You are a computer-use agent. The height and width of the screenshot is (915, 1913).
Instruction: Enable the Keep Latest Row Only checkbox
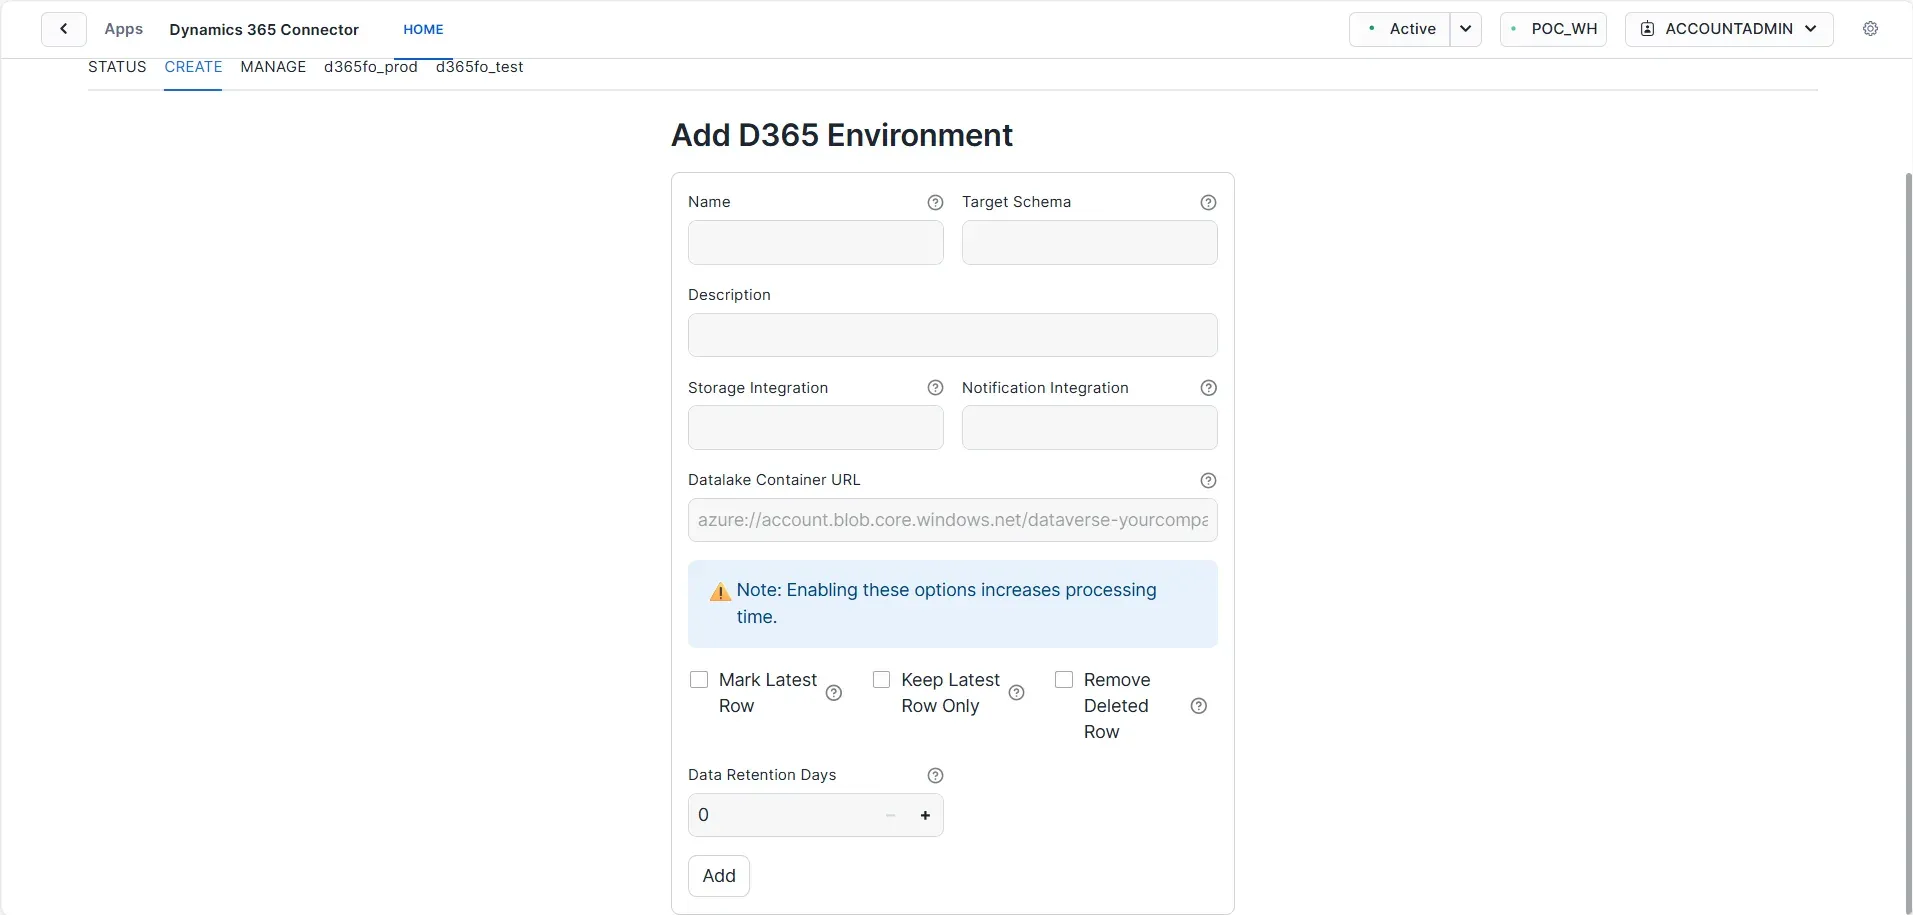882,679
